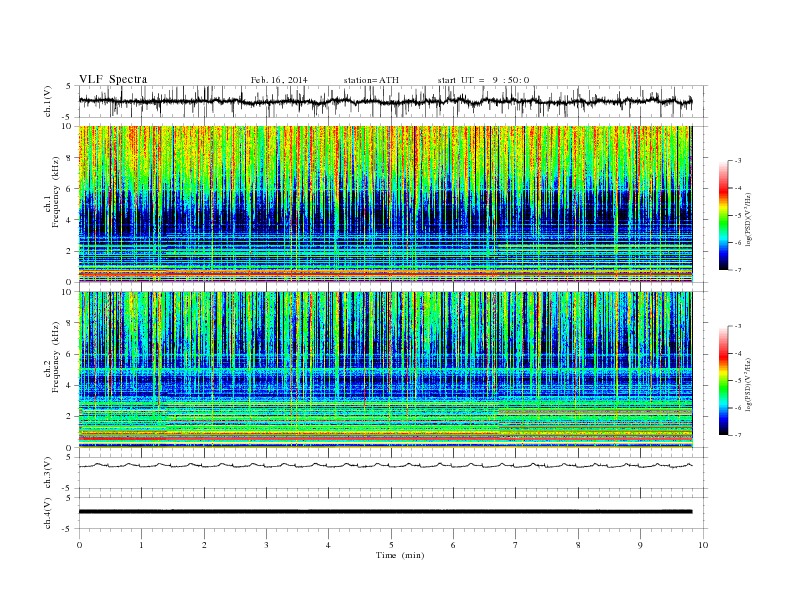Click the ch.1 spectrogram panel
Screen dimensions: 792x612
click(385, 204)
